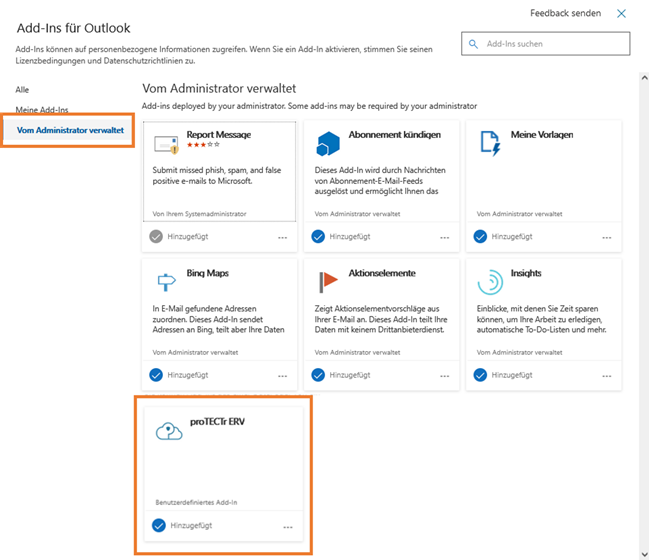Click the Bing Maps signpost icon
This screenshot has height=560, width=649.
[x=167, y=281]
